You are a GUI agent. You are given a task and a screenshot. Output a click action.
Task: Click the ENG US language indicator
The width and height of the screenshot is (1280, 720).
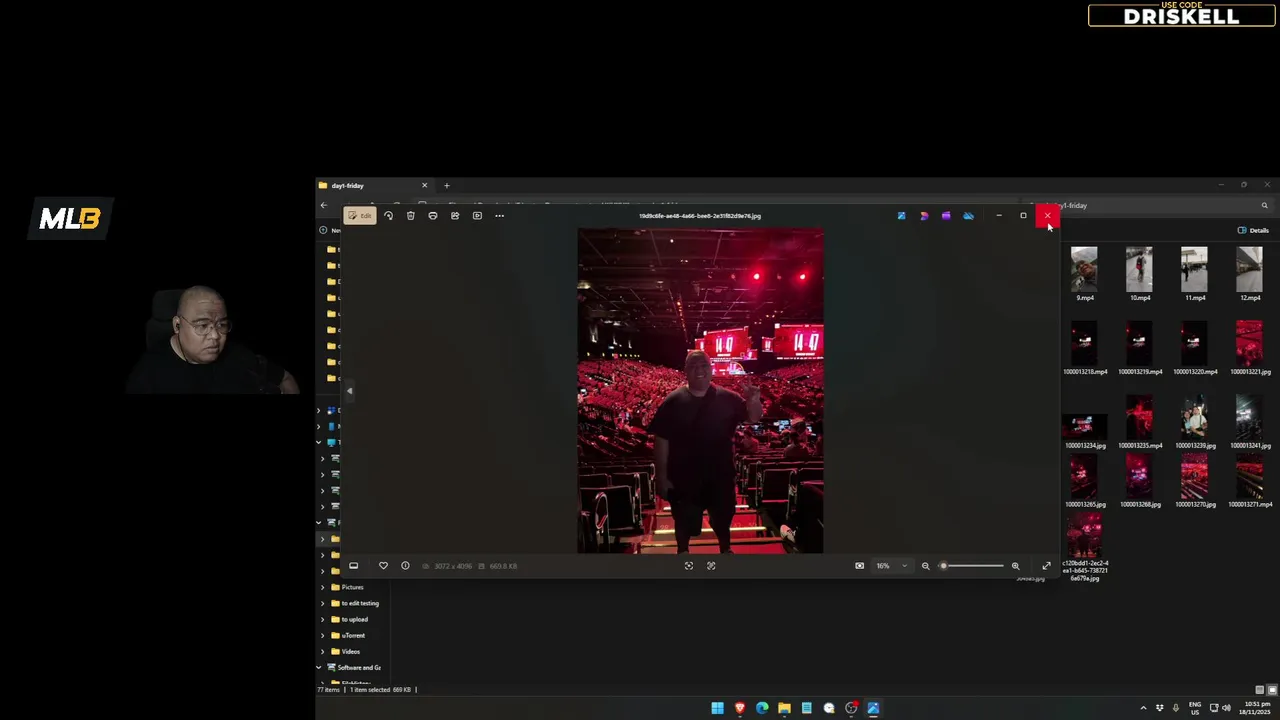[1195, 708]
